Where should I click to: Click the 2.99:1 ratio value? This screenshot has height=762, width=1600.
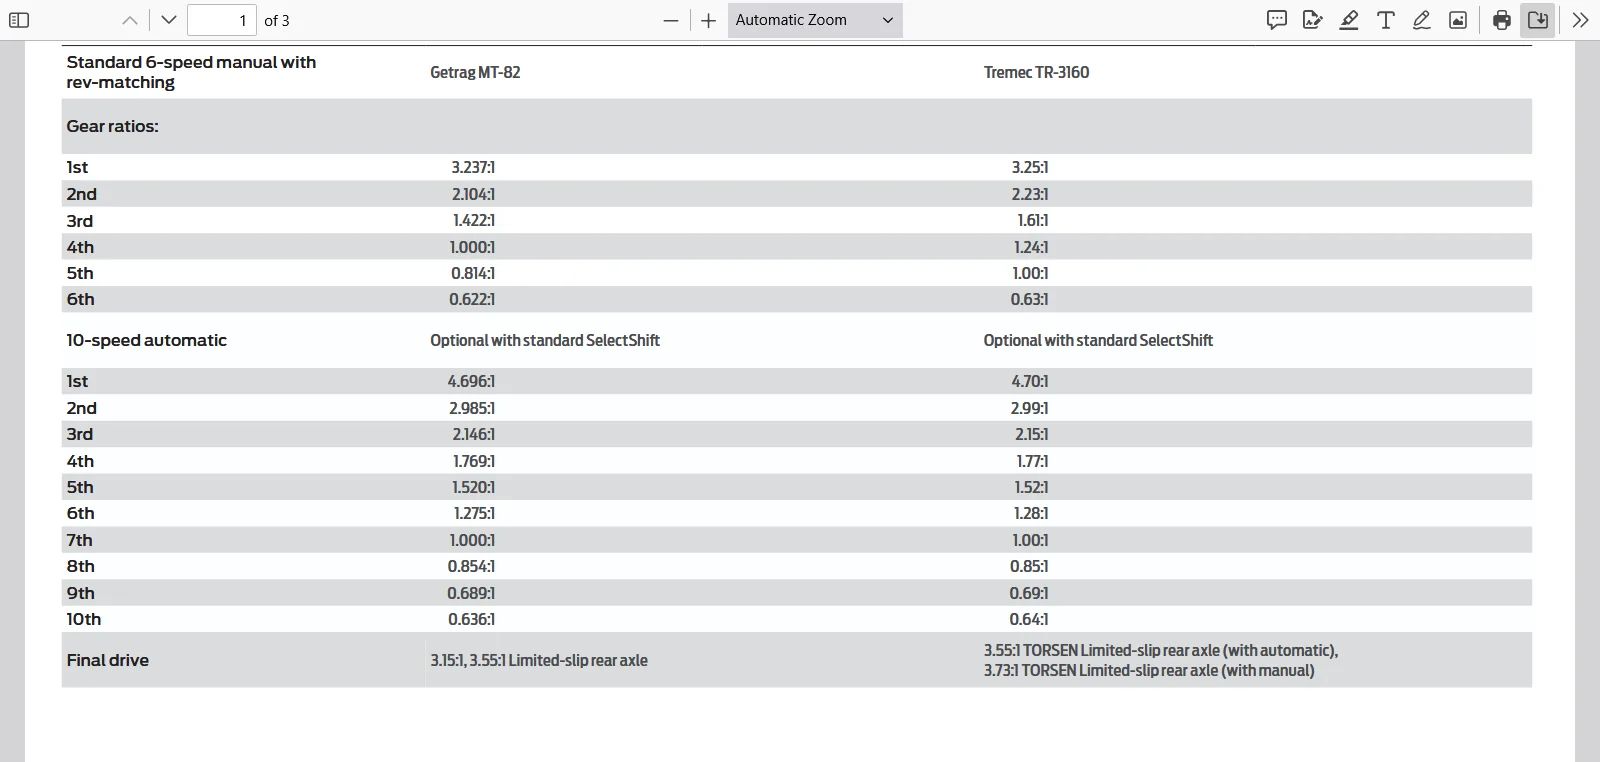pyautogui.click(x=1030, y=408)
